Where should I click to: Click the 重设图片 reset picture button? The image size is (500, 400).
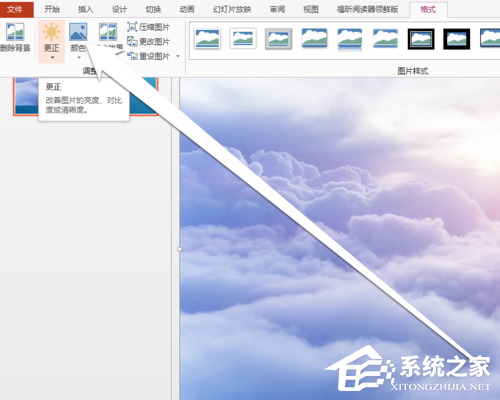click(149, 56)
